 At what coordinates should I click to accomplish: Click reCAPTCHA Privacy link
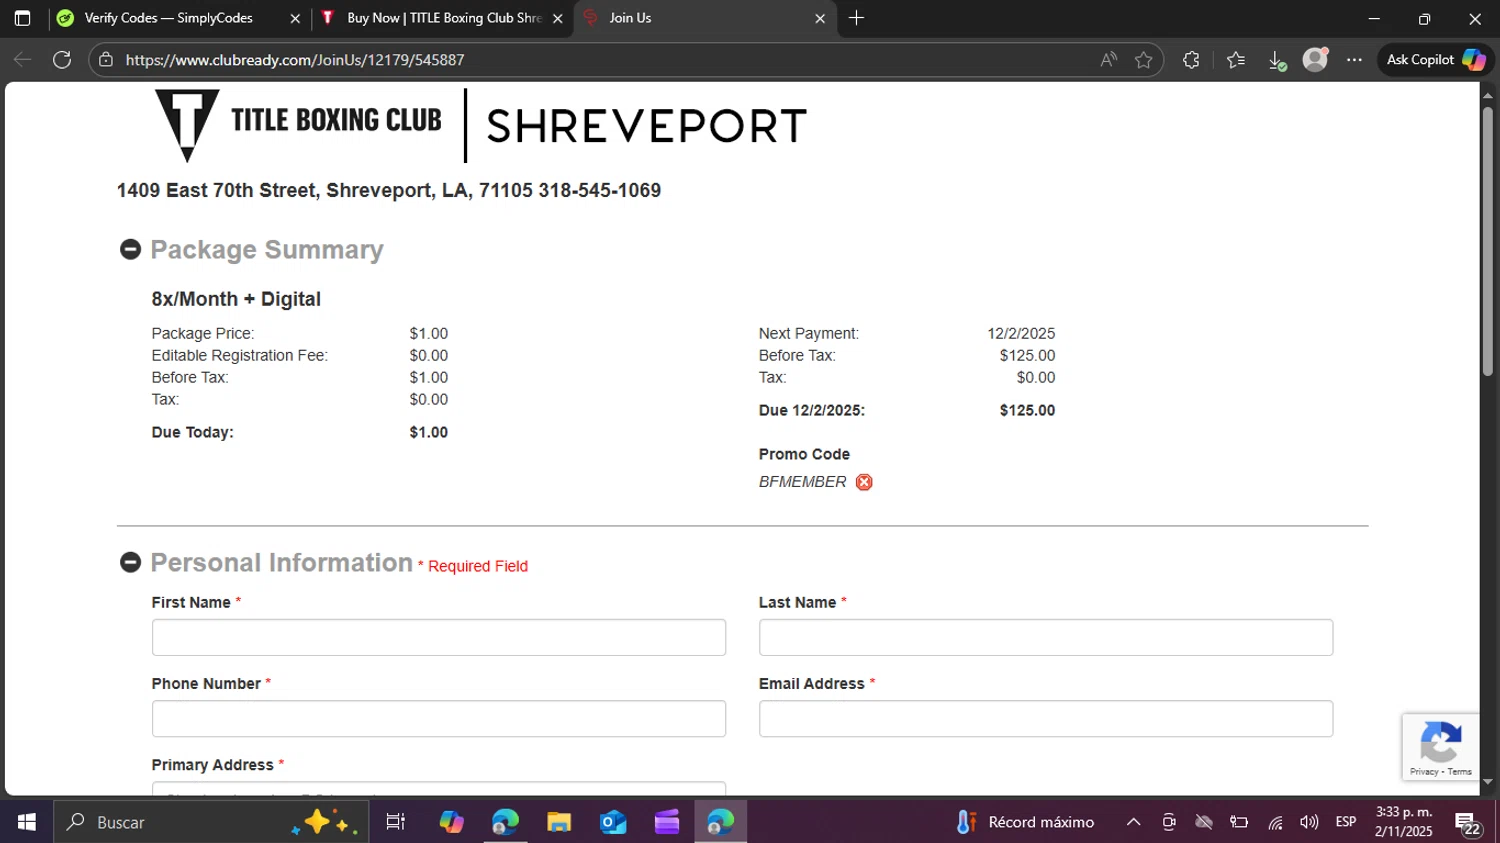(1424, 772)
